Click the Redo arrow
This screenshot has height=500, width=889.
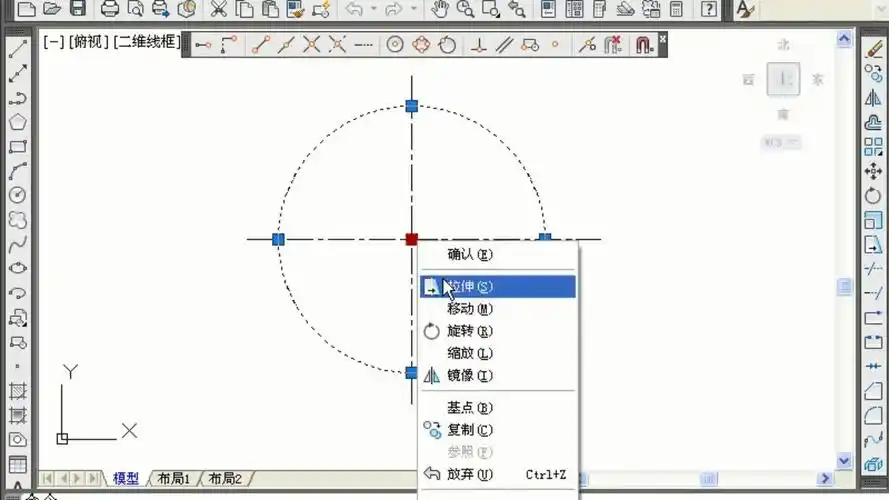394,9
